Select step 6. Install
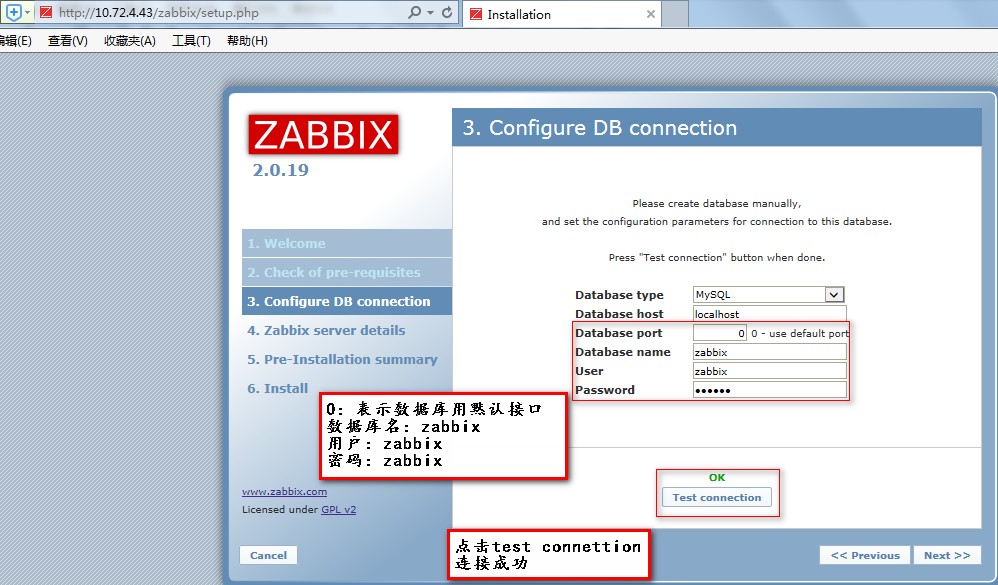 (x=278, y=388)
